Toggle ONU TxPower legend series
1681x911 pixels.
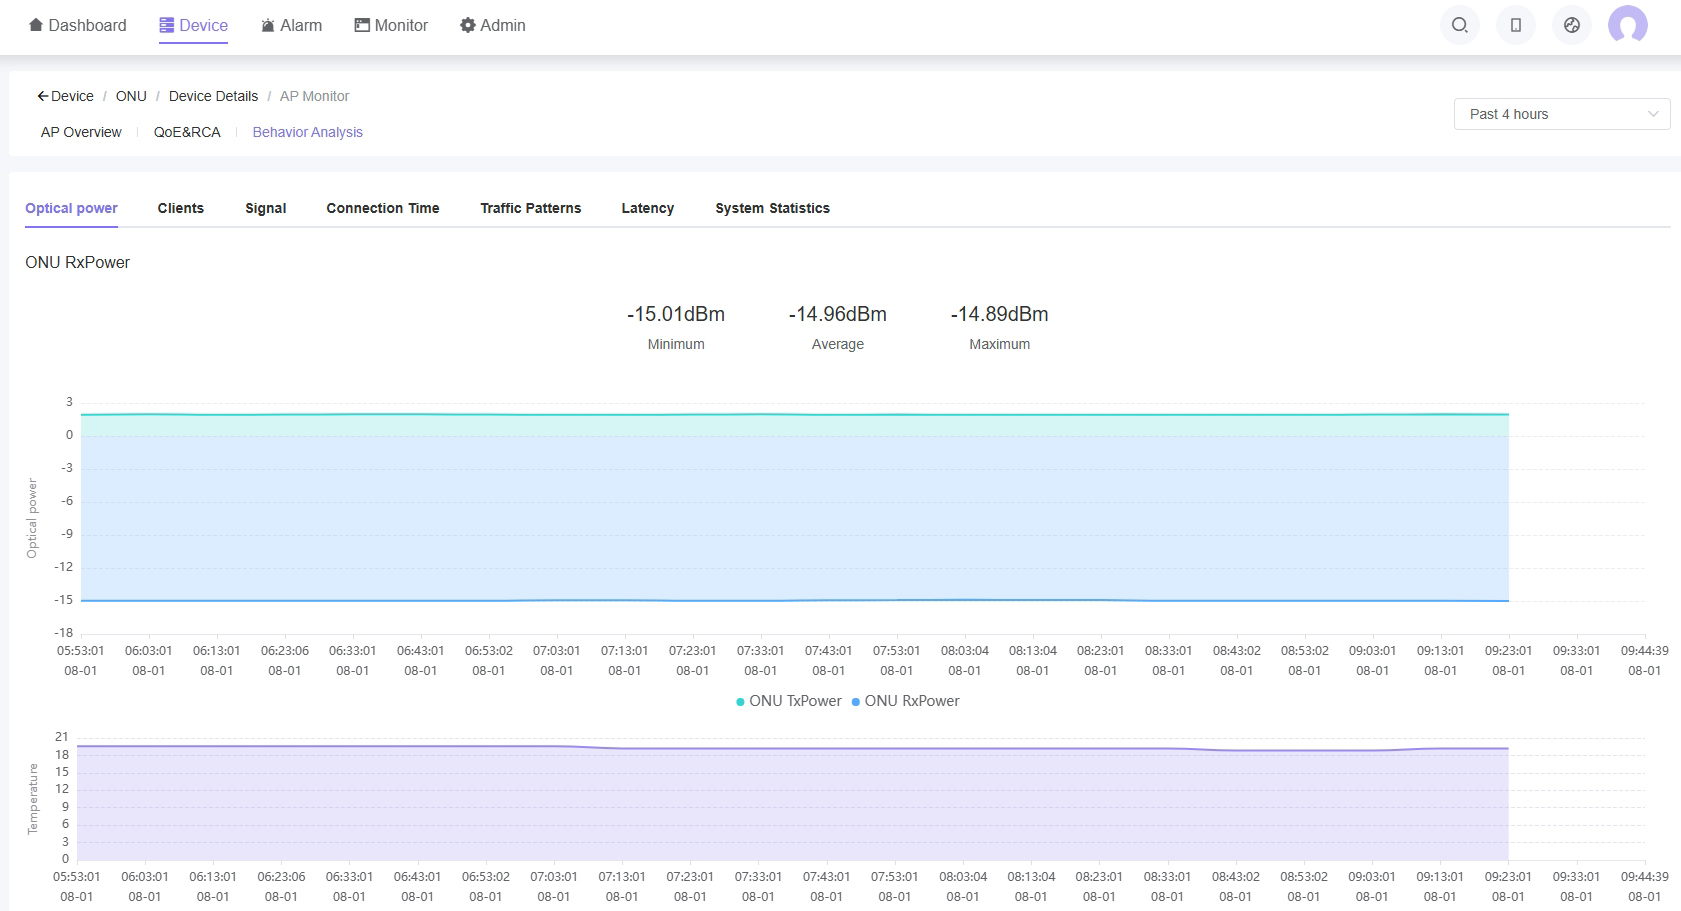pos(789,701)
